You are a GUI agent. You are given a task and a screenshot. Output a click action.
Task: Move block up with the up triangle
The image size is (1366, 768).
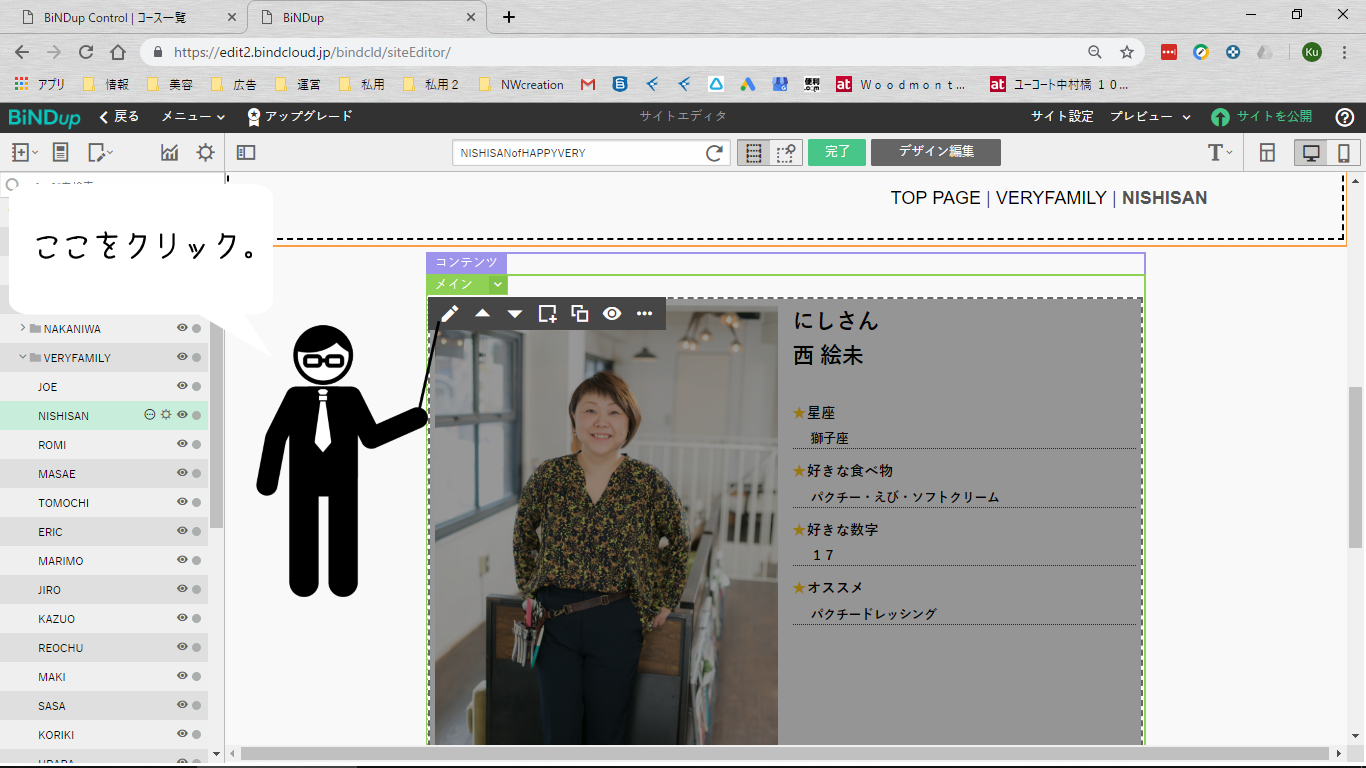click(x=482, y=314)
